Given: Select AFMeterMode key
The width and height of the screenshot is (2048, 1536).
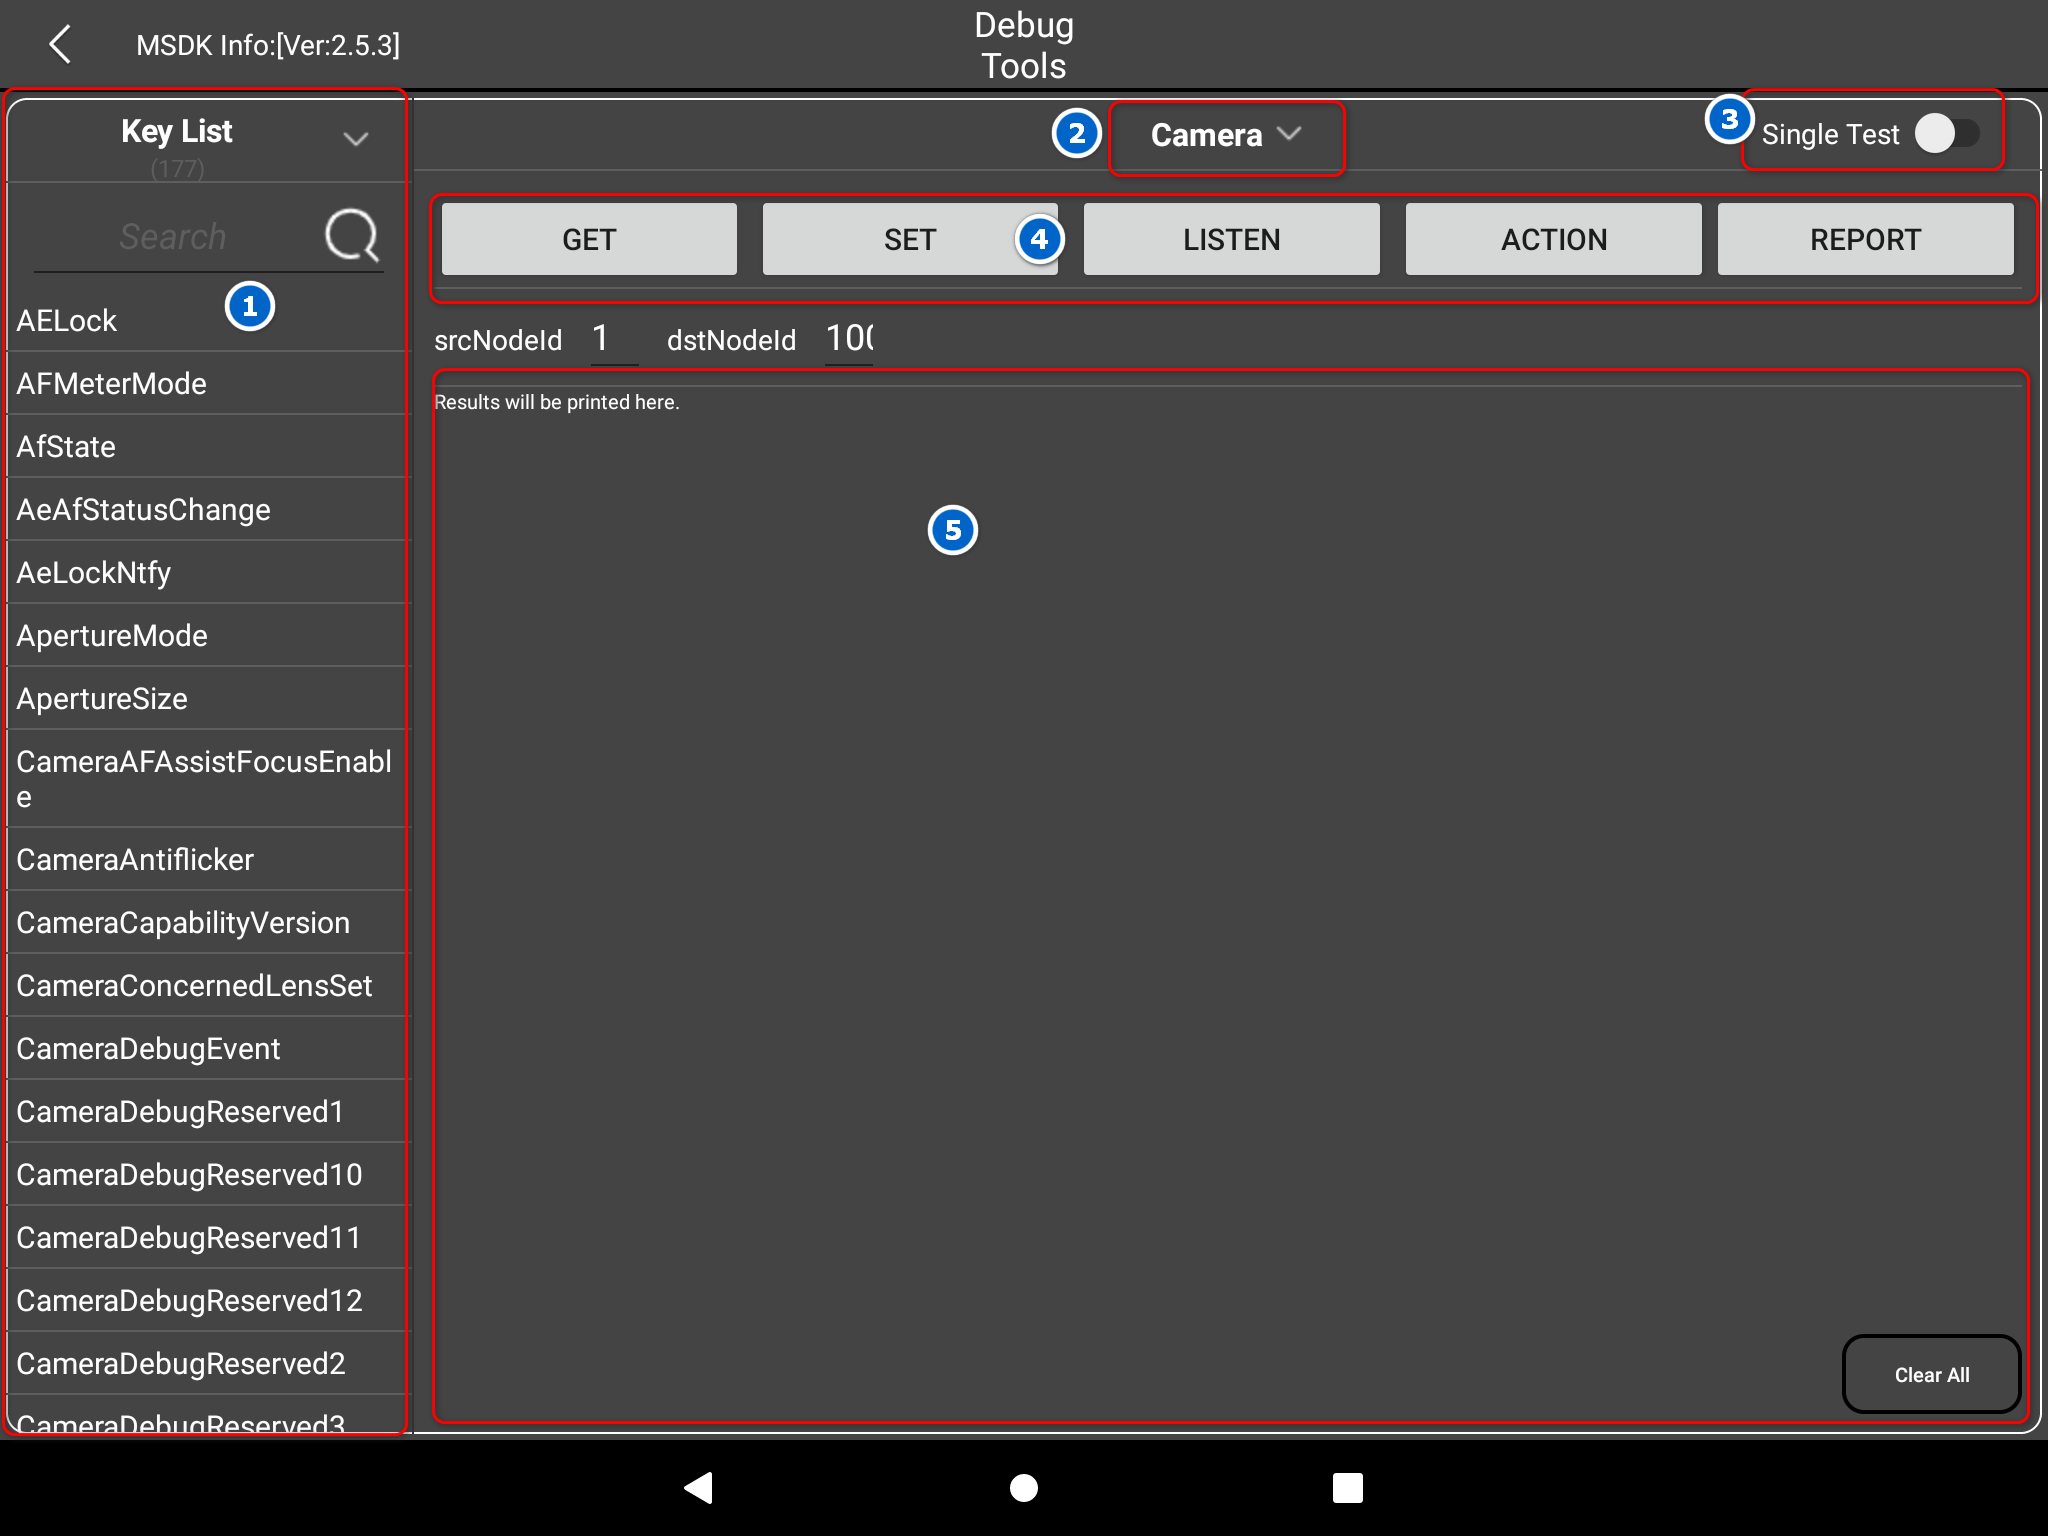Looking at the screenshot, I should click(x=207, y=383).
